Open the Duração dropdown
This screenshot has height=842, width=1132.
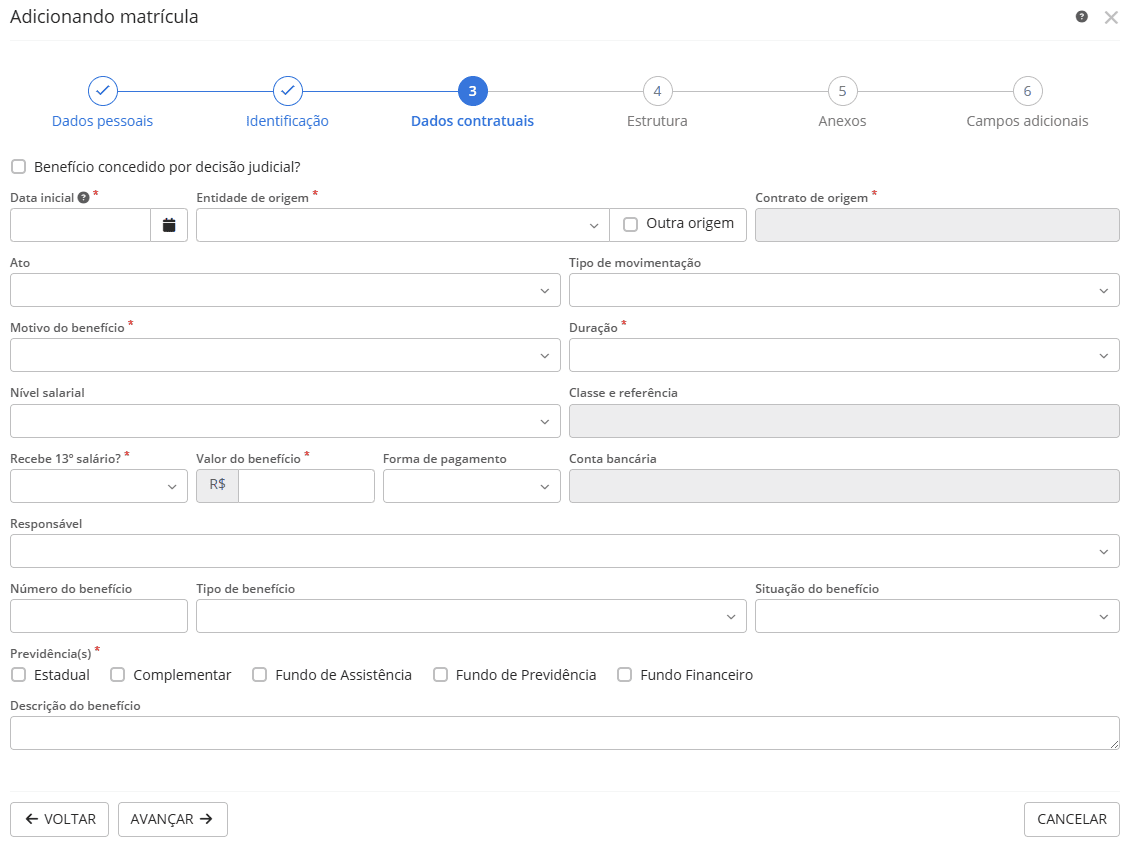coord(843,355)
